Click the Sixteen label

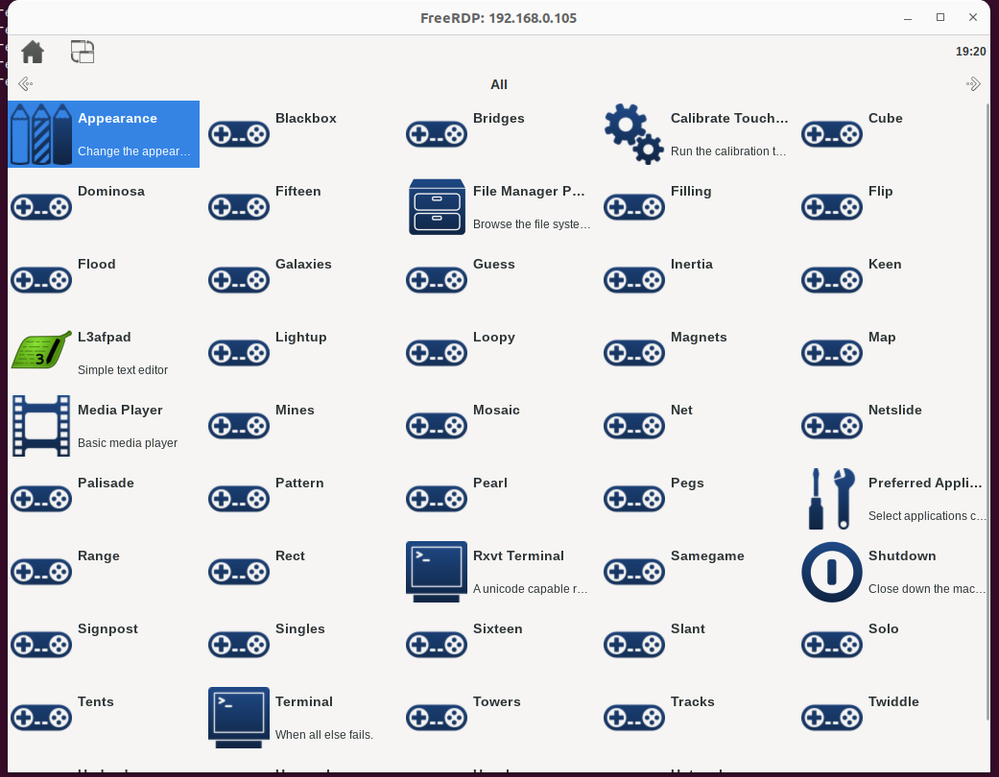click(x=498, y=629)
